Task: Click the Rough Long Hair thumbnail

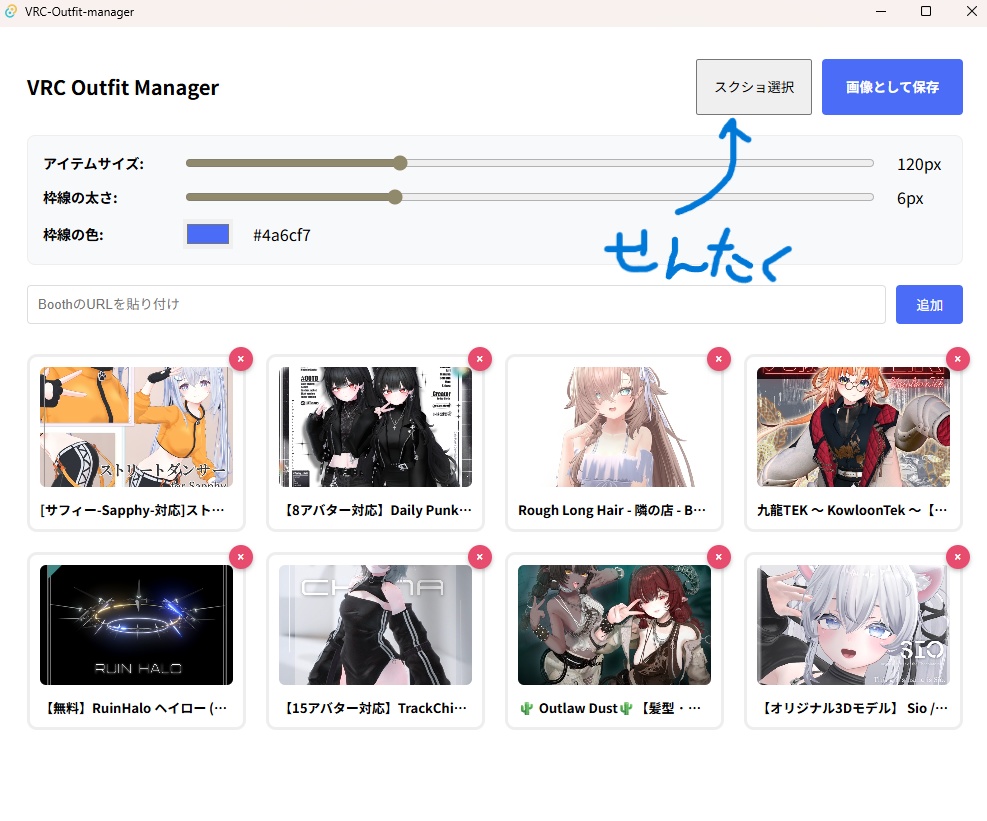Action: tap(613, 425)
